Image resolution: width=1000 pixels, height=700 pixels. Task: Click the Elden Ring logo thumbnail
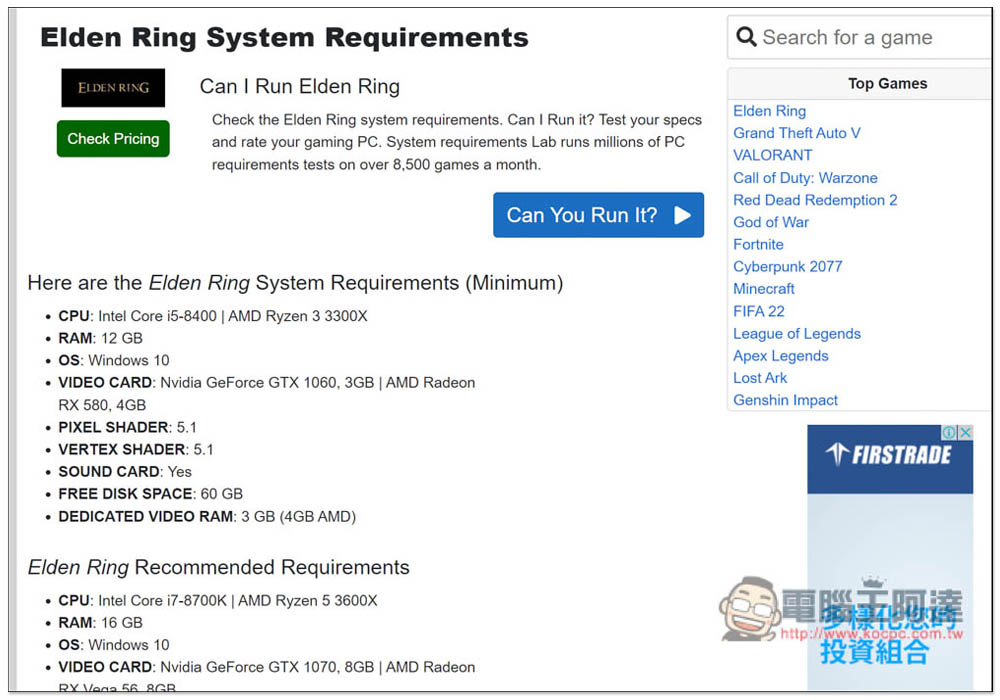[x=113, y=88]
